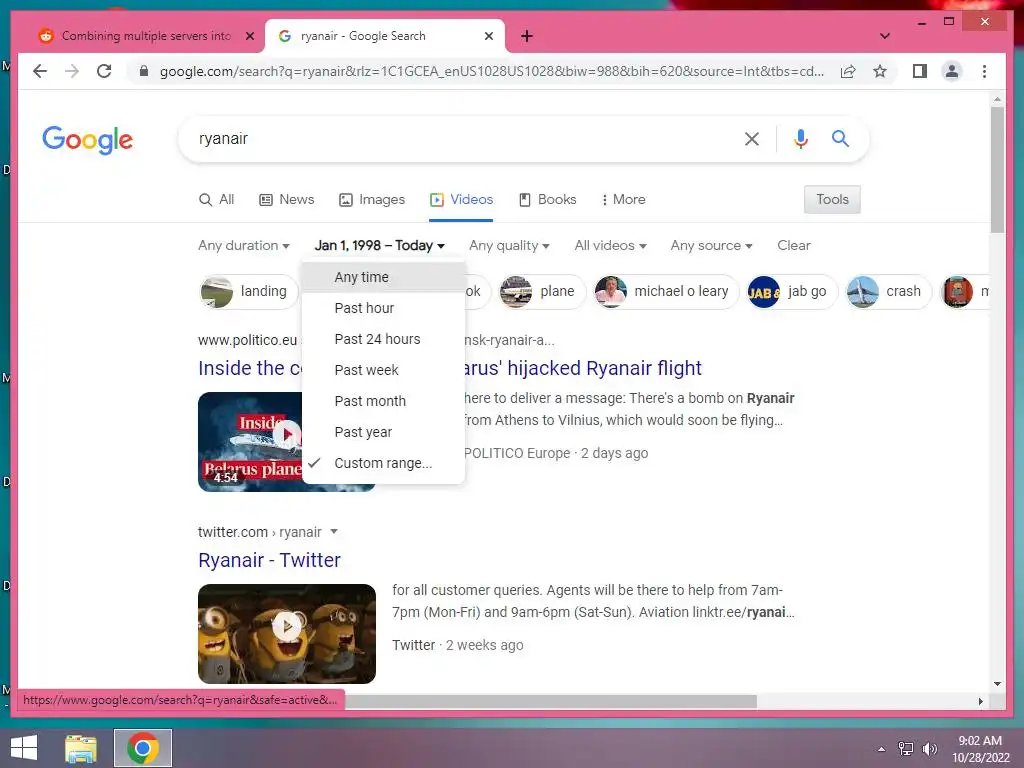The width and height of the screenshot is (1024, 768).
Task: Select the plane suggestion chip
Action: pyautogui.click(x=543, y=291)
